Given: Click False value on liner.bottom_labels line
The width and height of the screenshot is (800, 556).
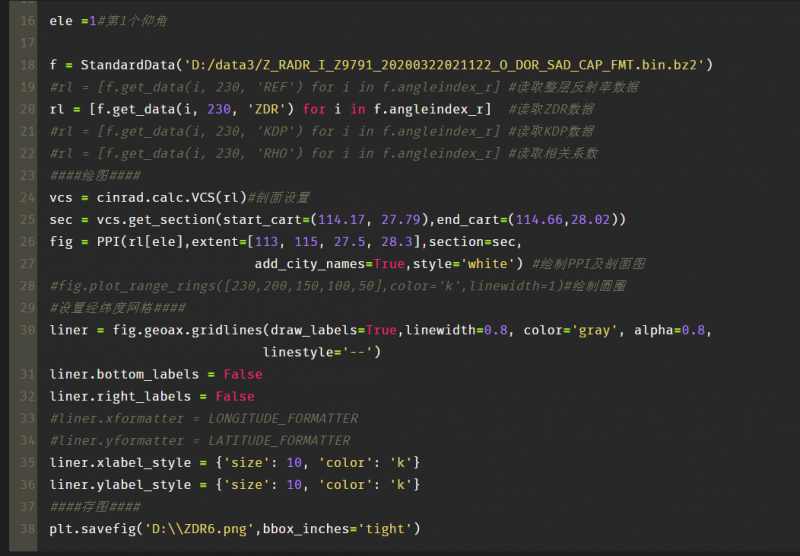Looking at the screenshot, I should click(x=243, y=374).
